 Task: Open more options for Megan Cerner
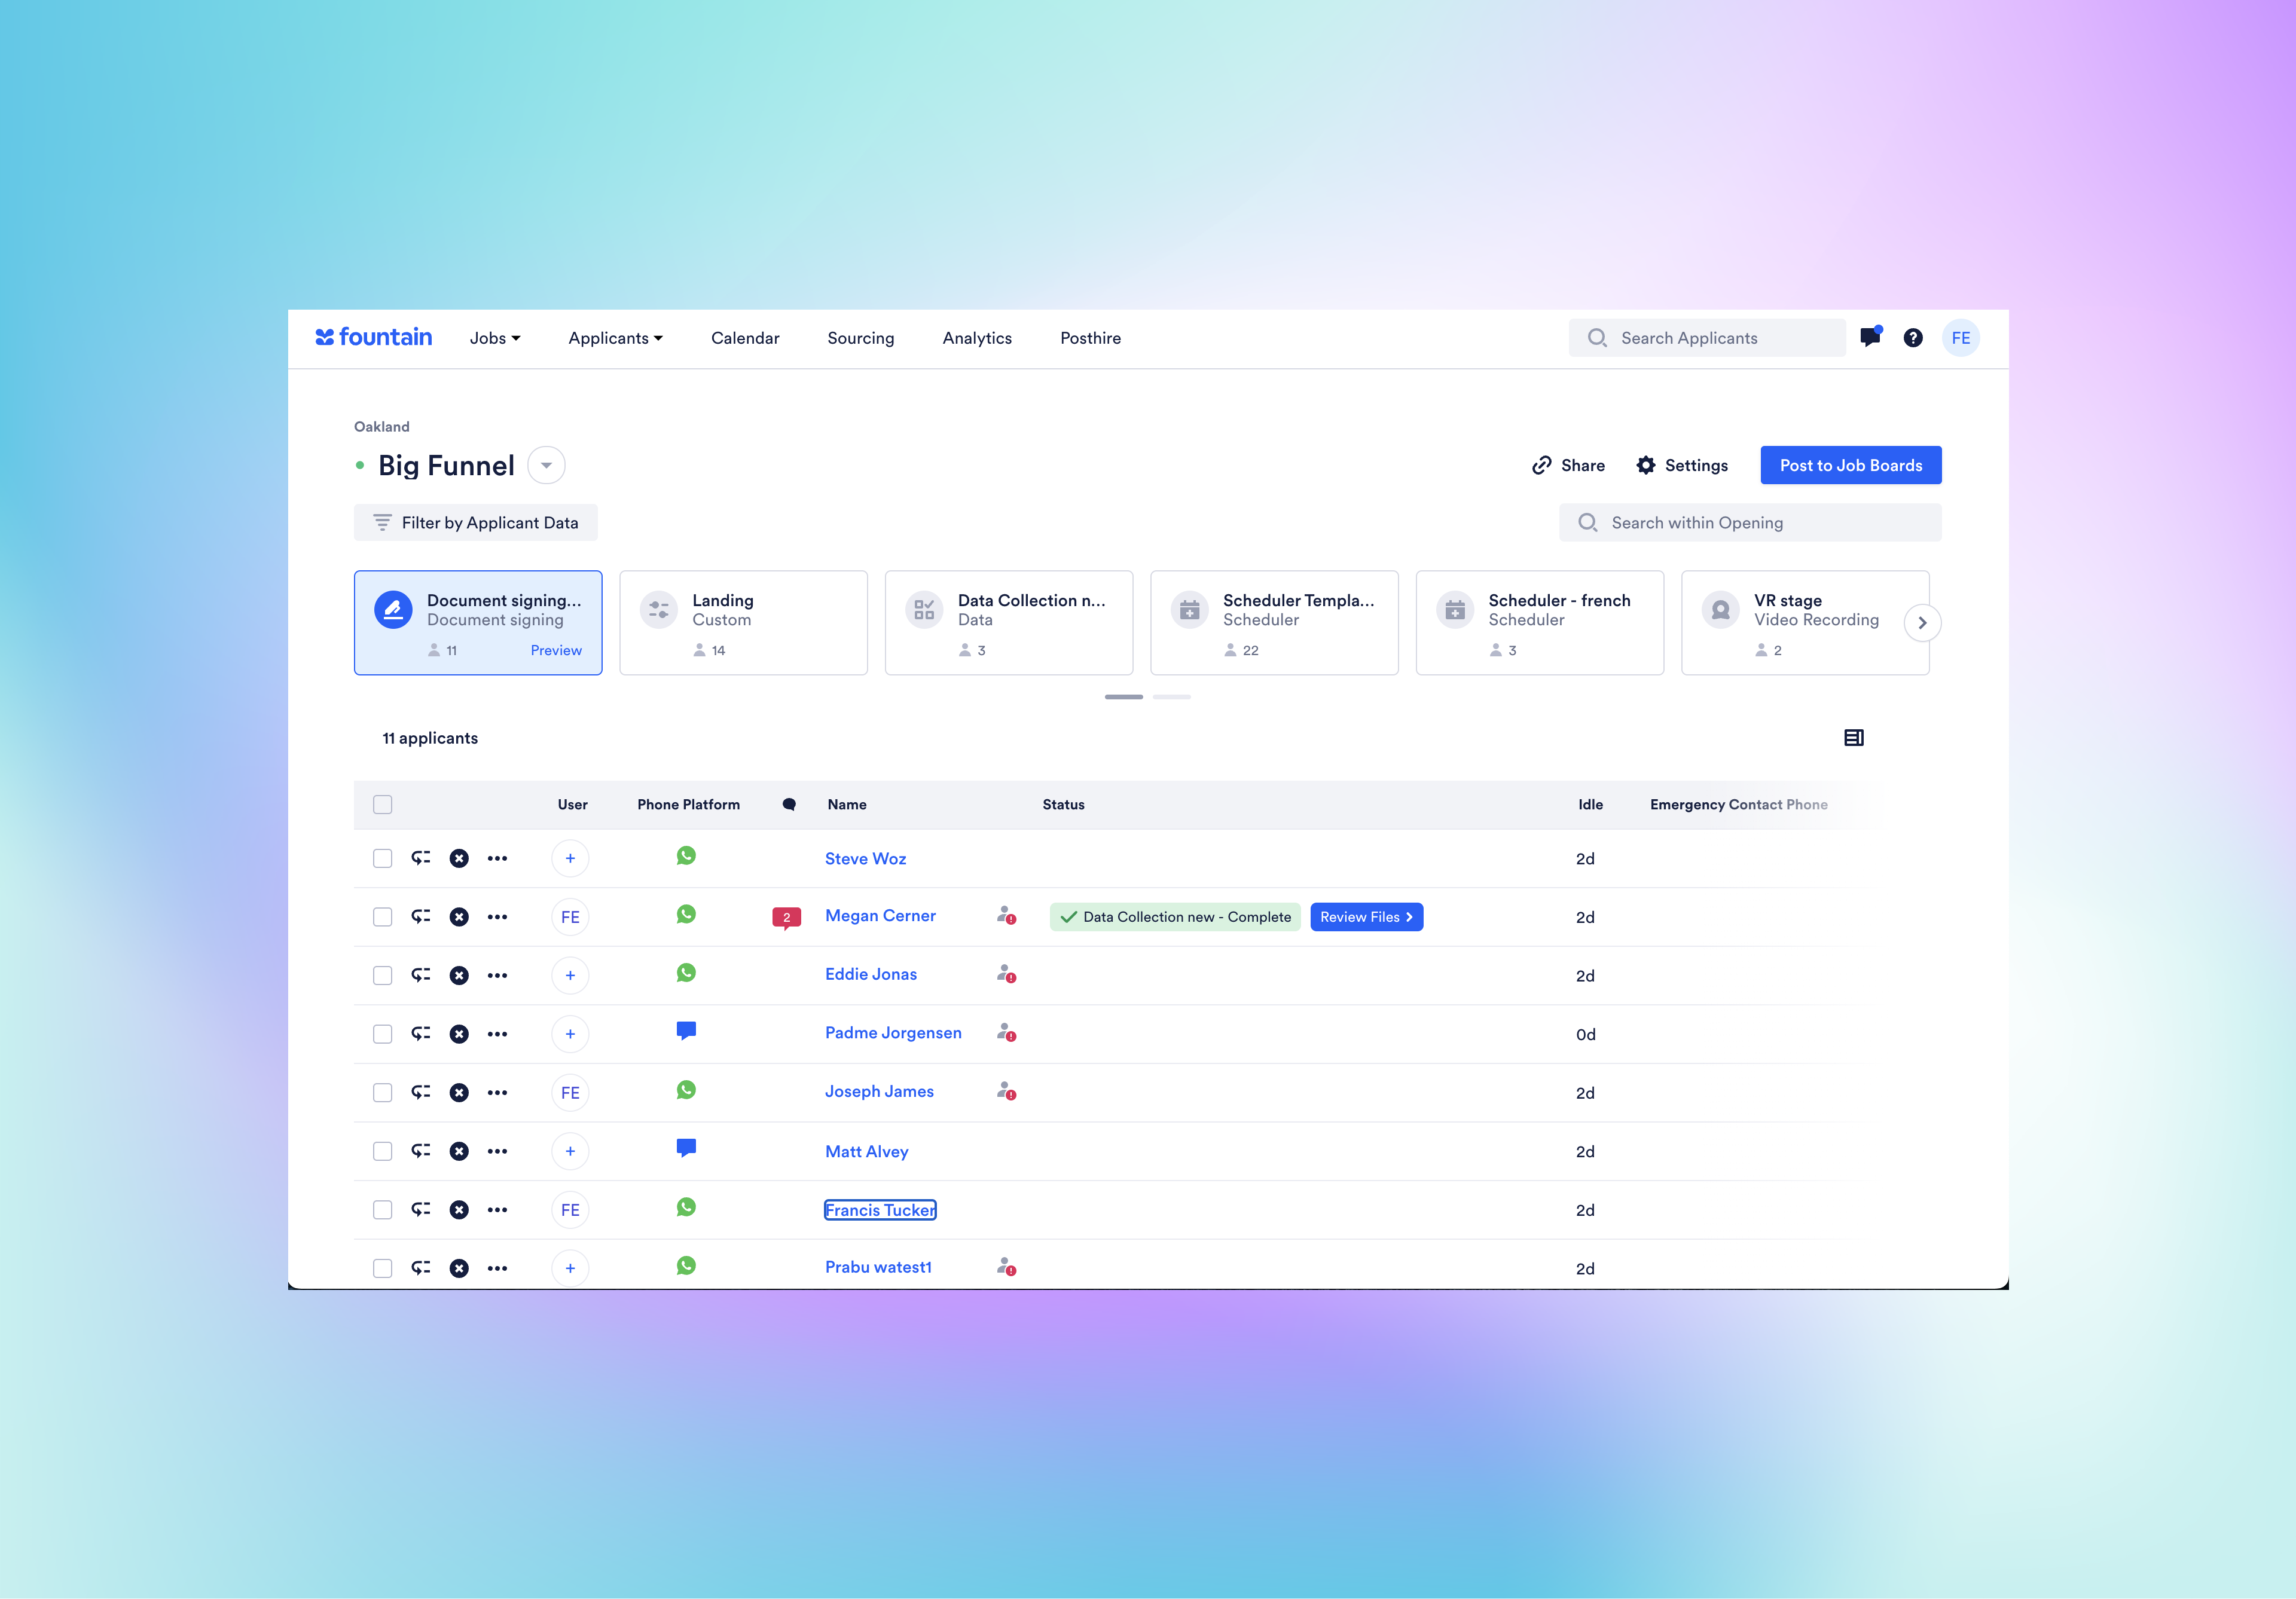click(497, 917)
